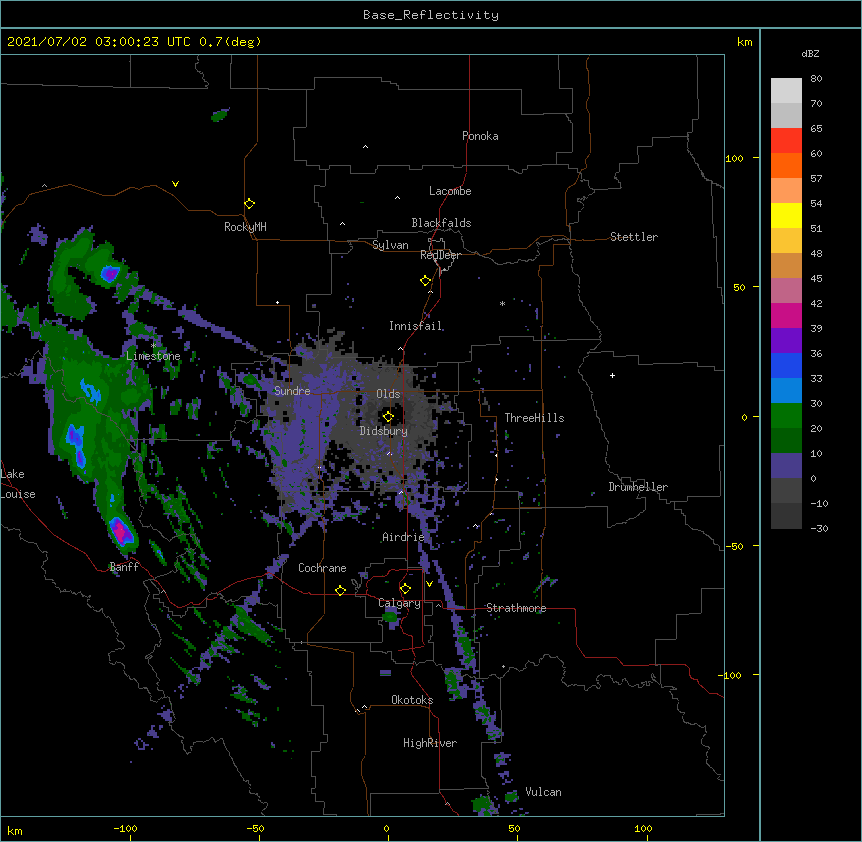Click the yellow V marker east of Calgary
Viewport: 862px width, 842px height.
click(x=429, y=584)
